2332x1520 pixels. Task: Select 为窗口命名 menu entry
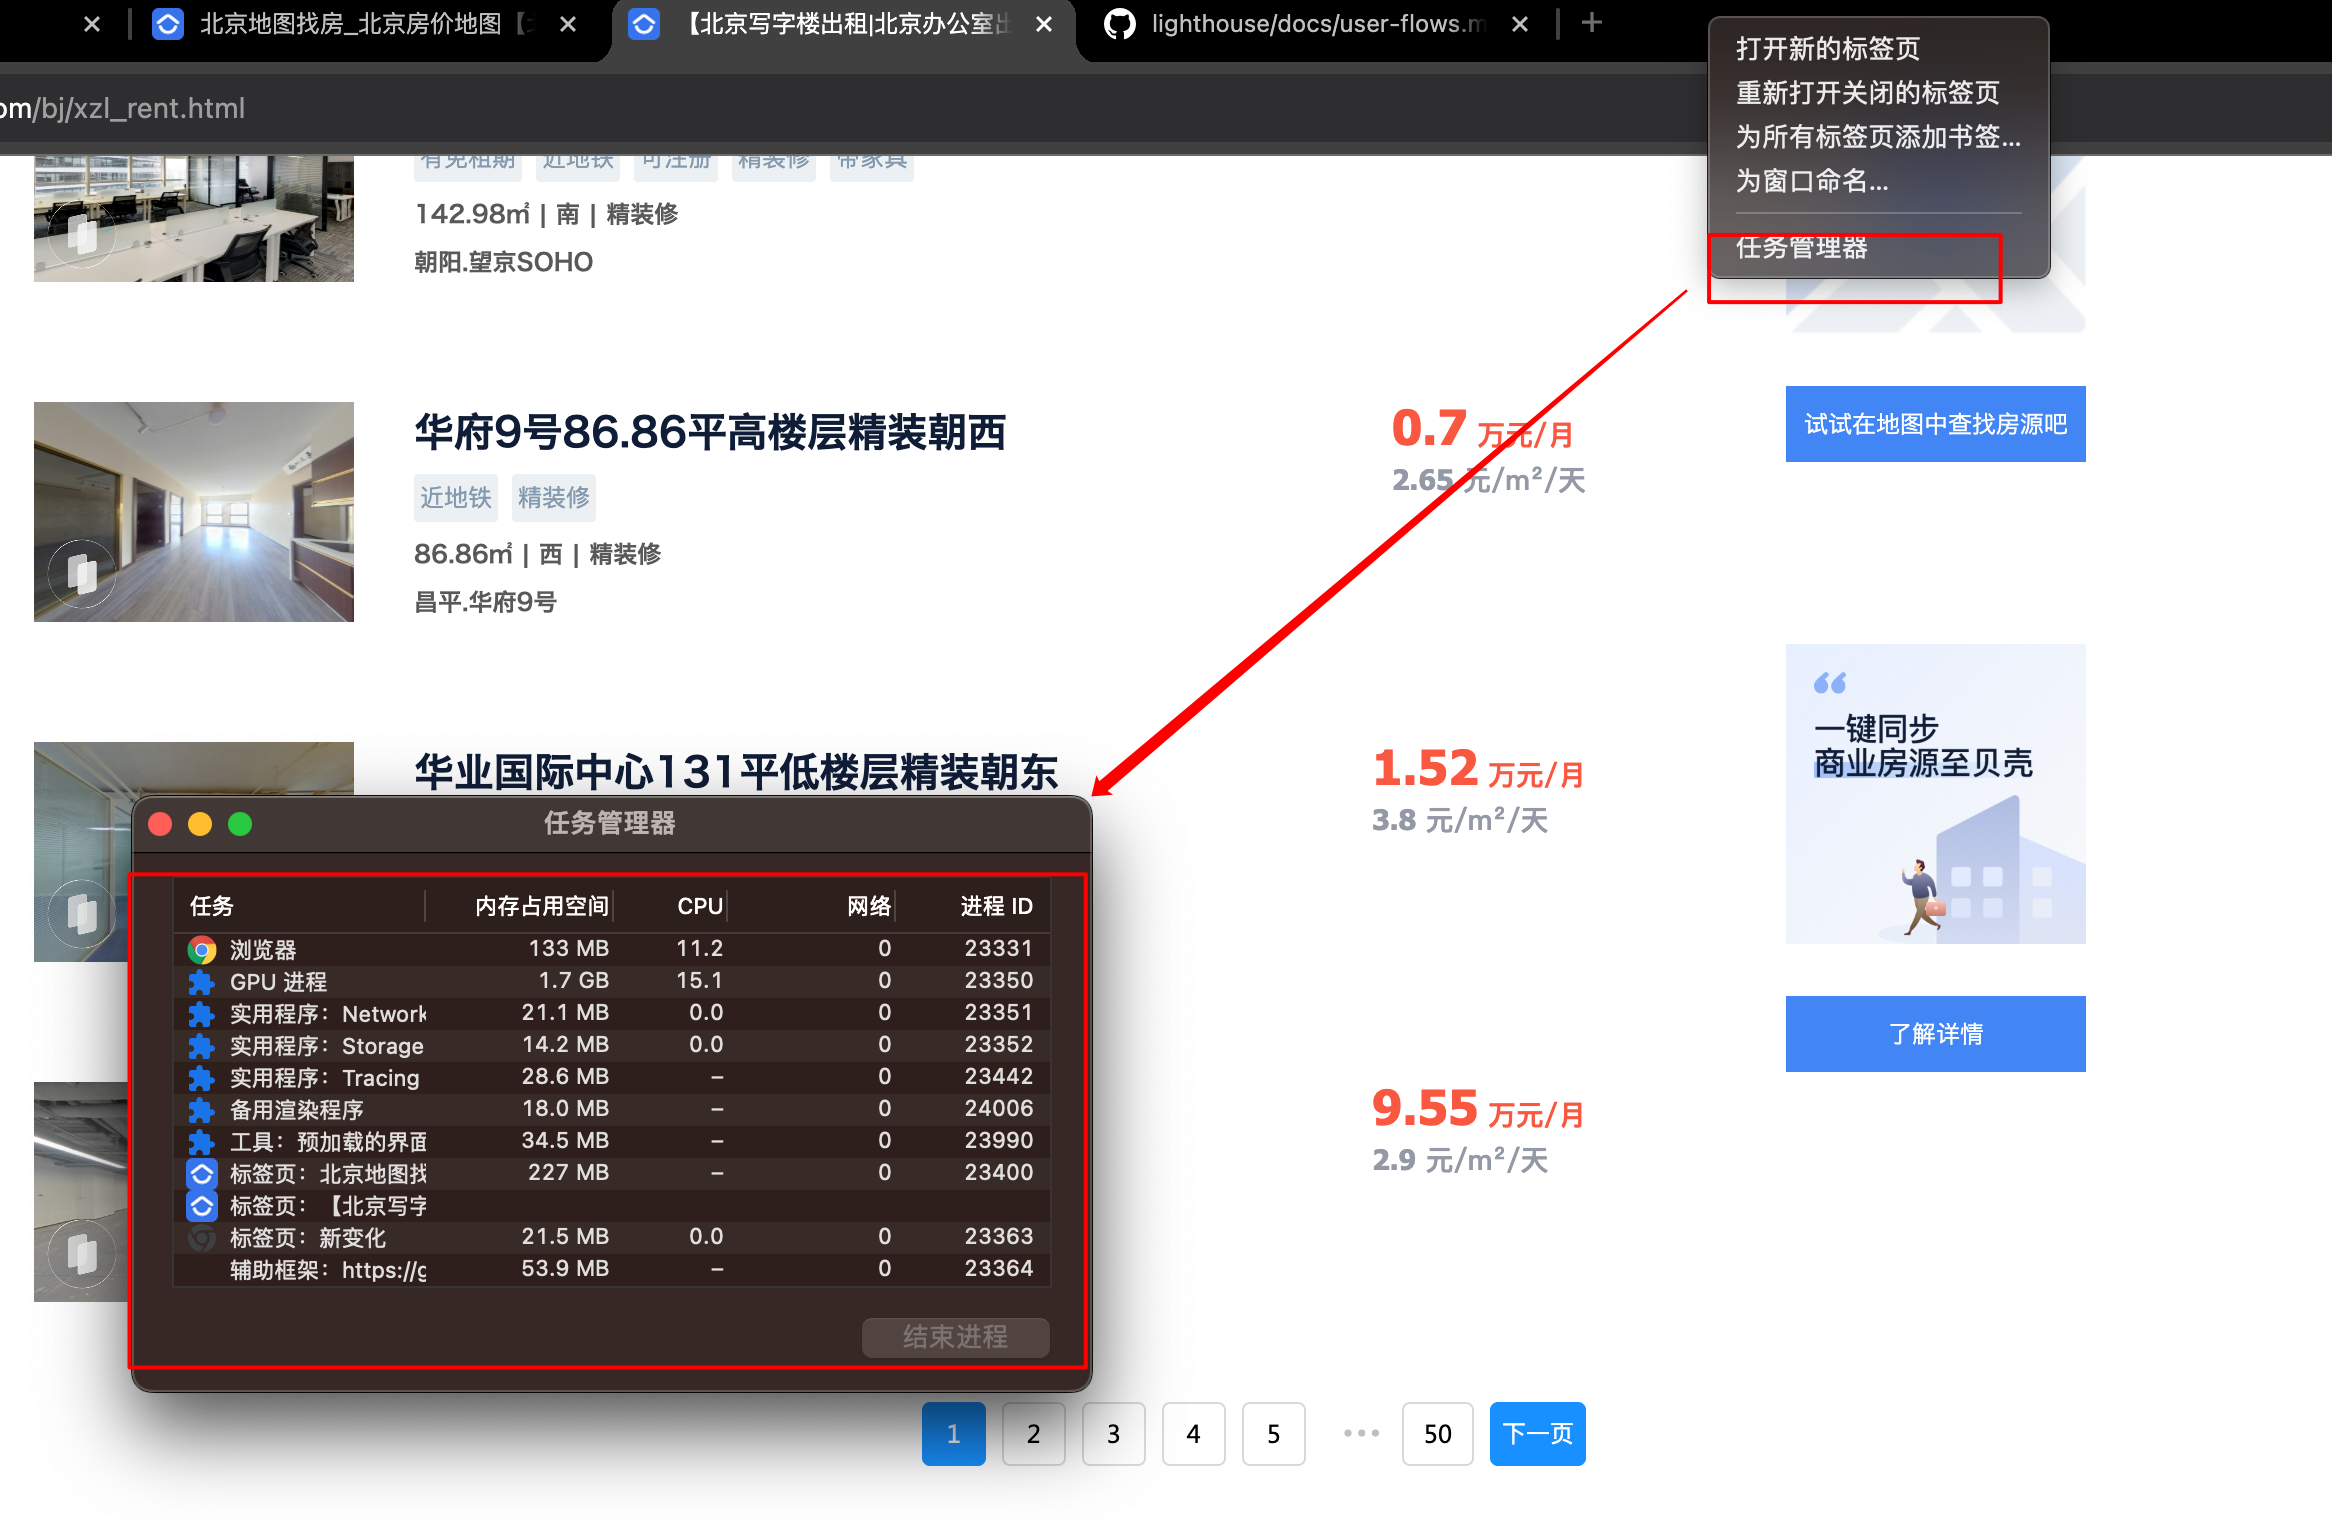coord(1811,181)
